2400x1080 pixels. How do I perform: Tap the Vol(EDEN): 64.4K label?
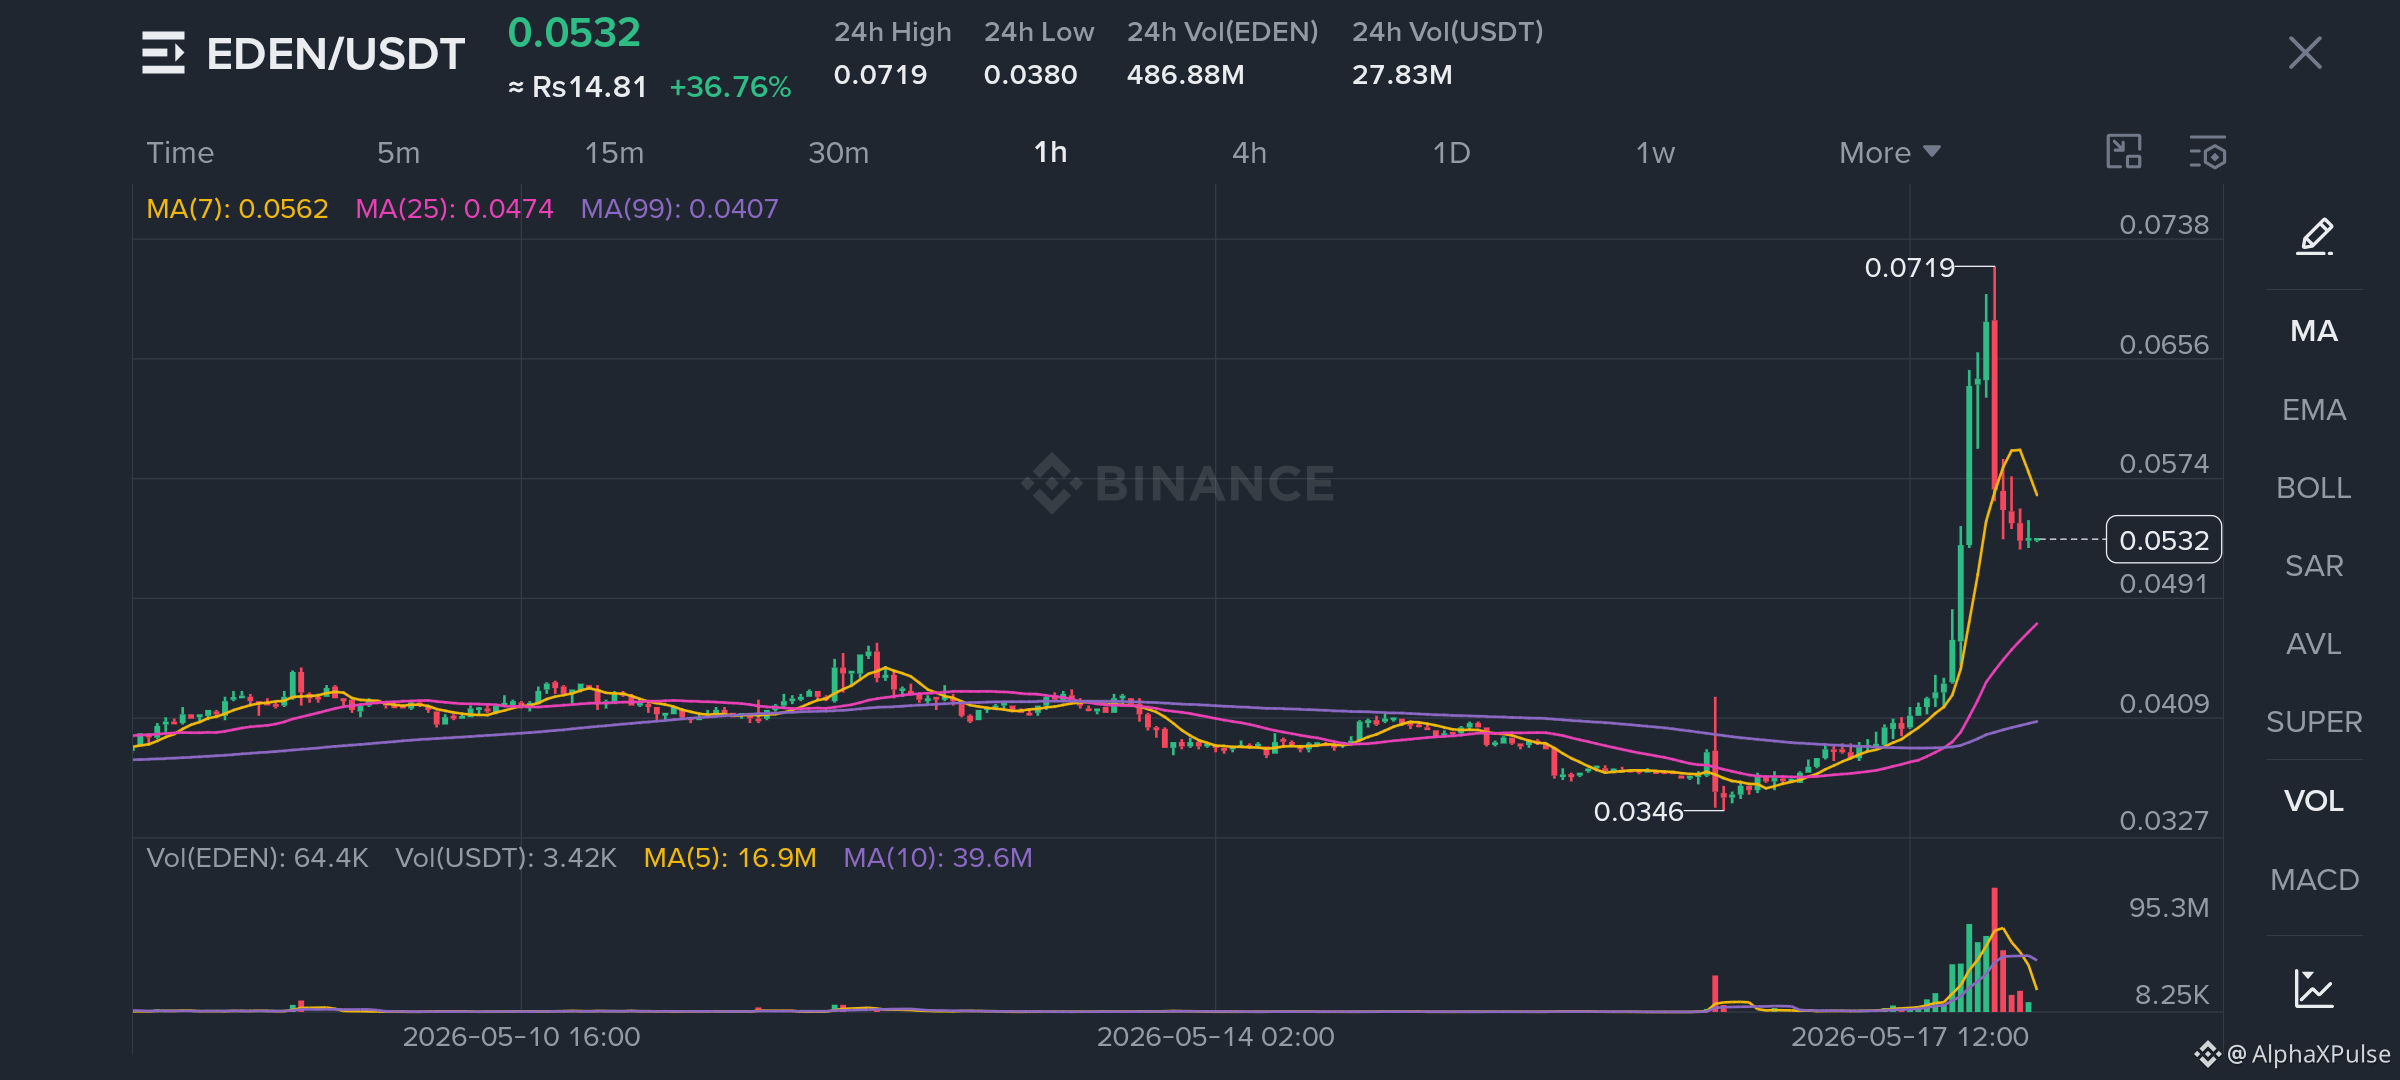coord(257,858)
